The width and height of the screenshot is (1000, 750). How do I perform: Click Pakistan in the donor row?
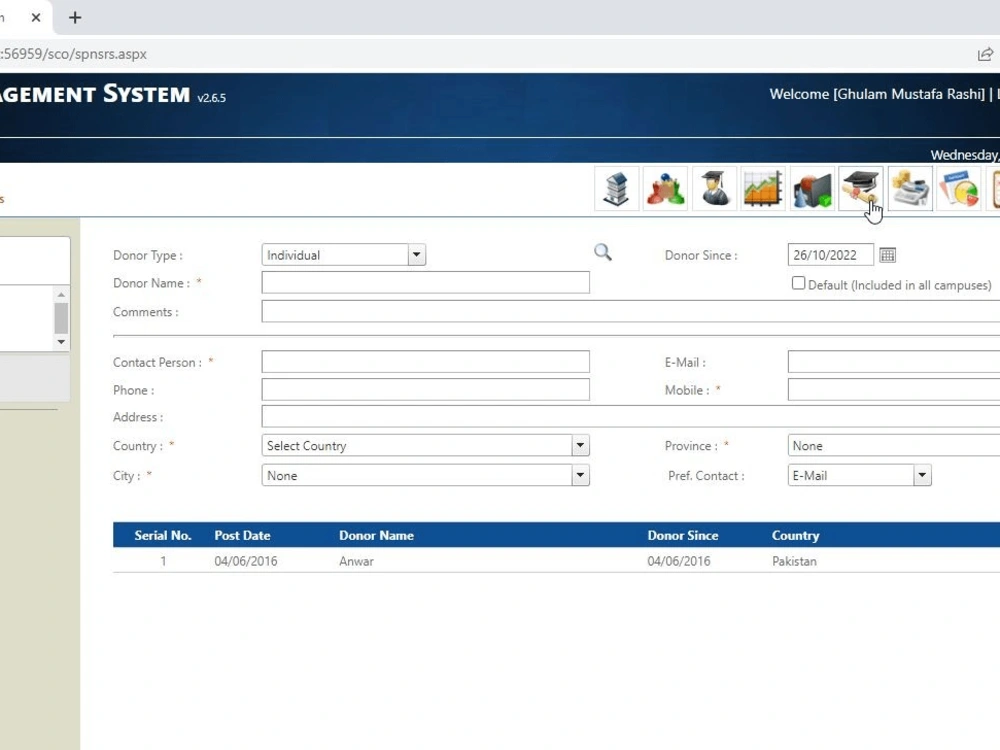794,561
